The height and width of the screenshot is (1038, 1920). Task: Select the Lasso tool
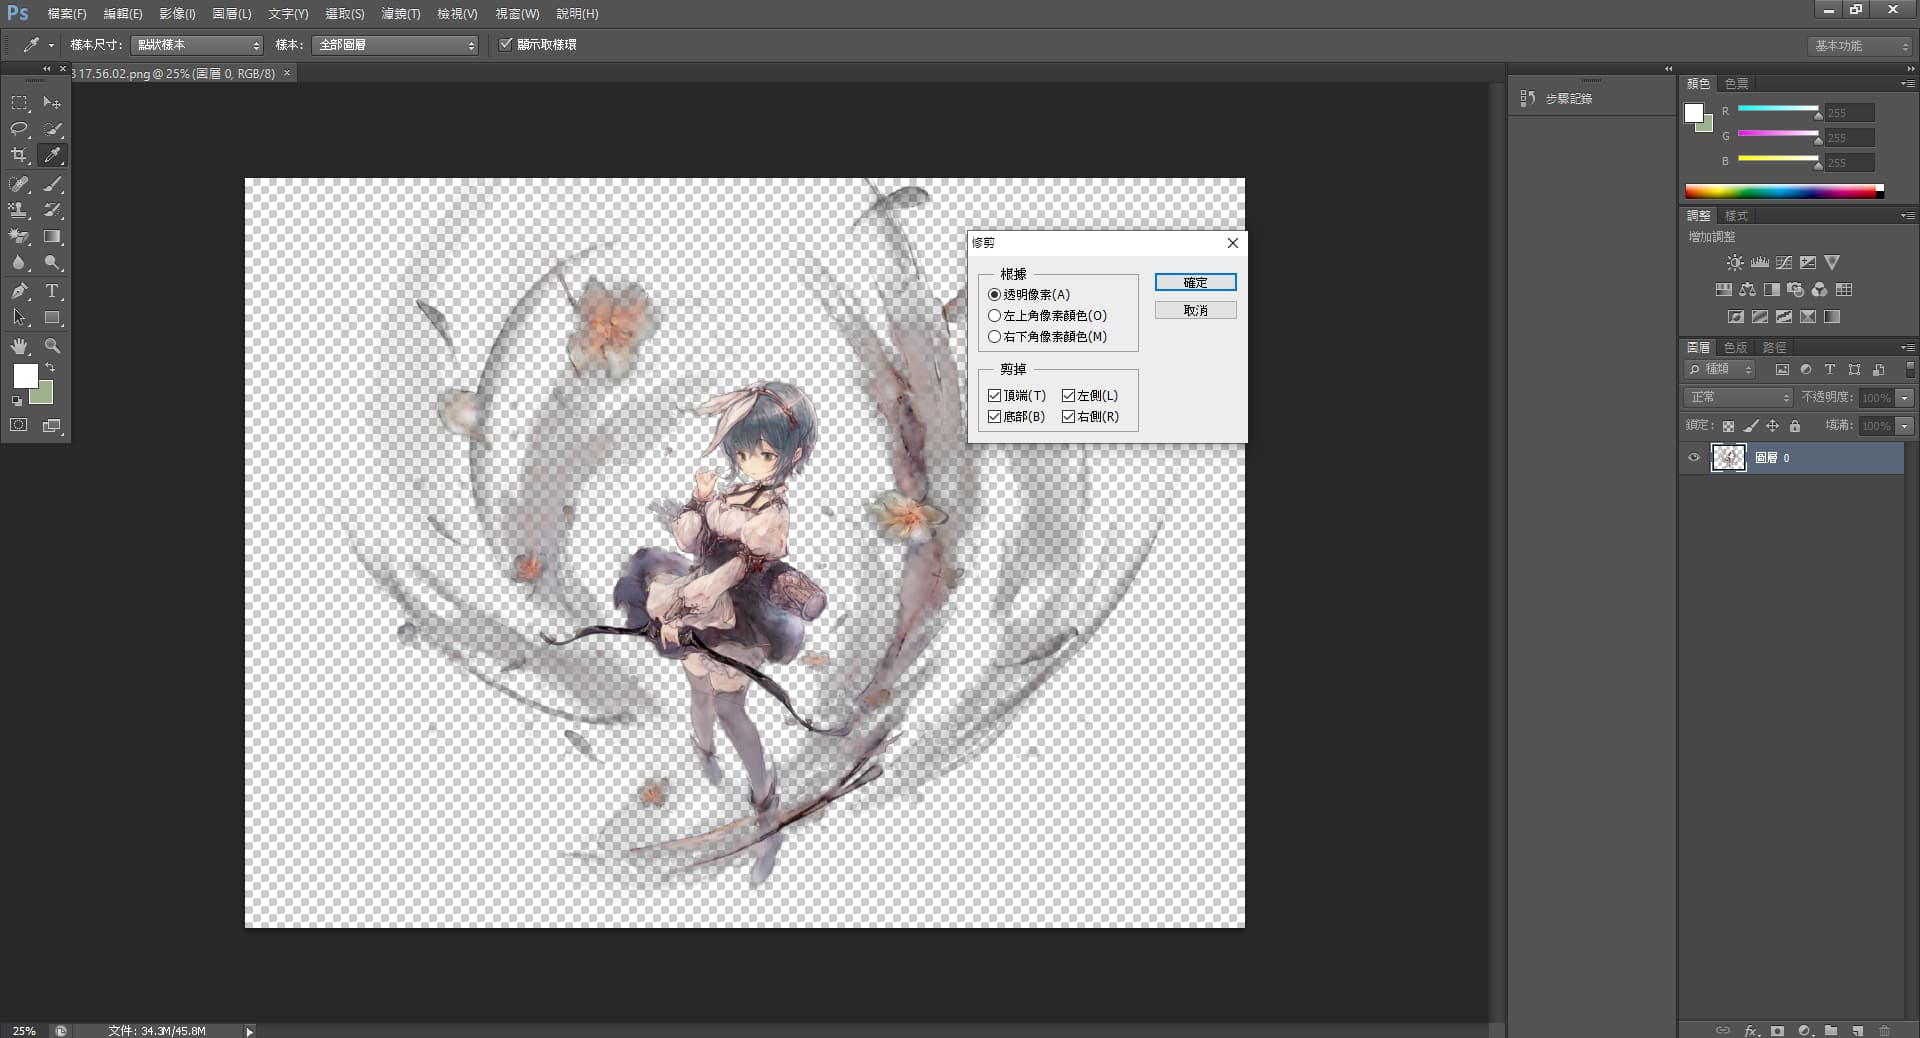tap(19, 129)
